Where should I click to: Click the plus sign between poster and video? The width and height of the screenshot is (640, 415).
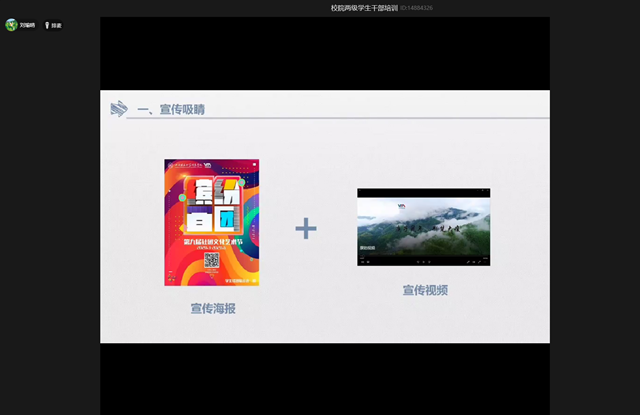(x=306, y=229)
